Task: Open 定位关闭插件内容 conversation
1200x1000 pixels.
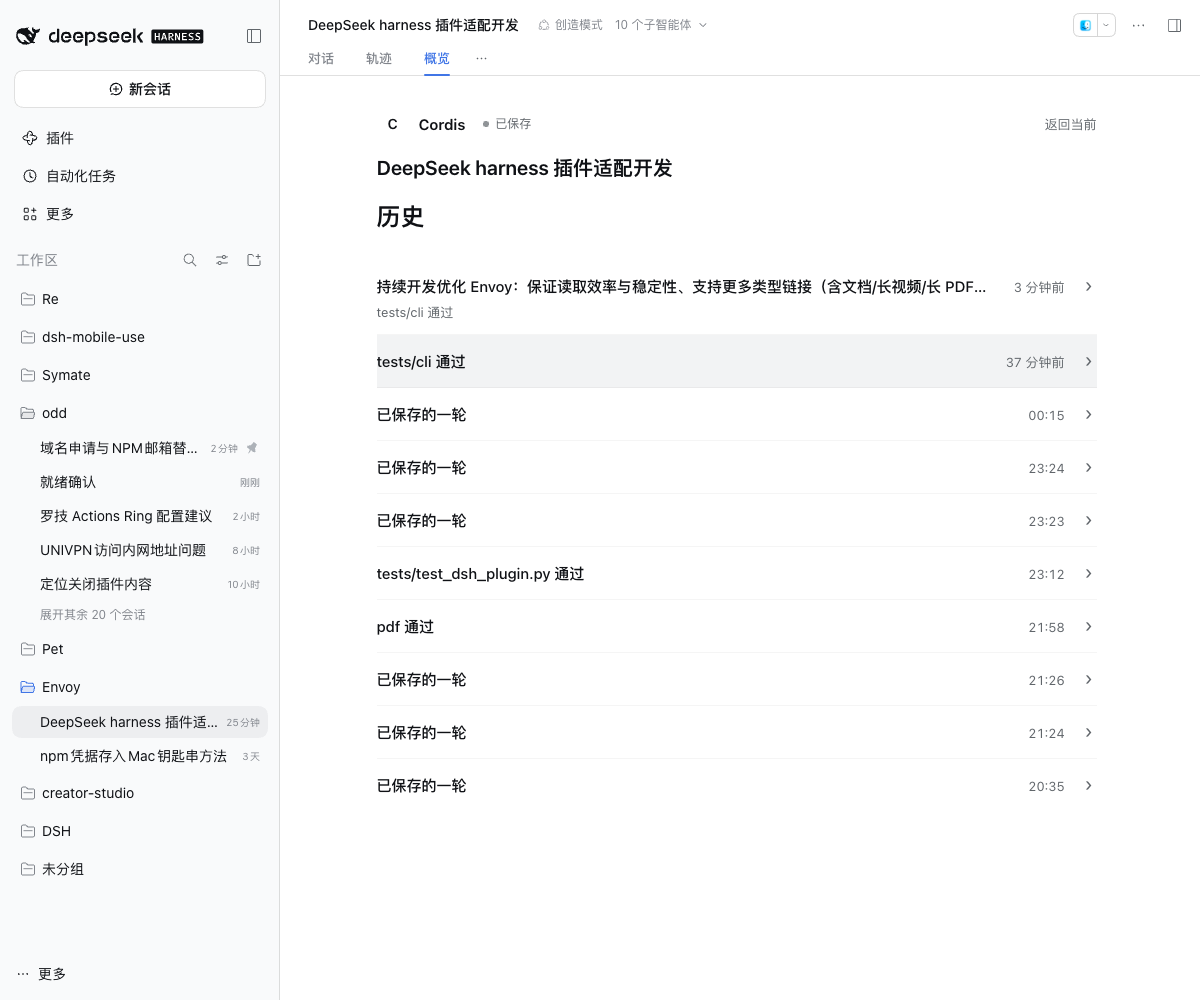Action: pyautogui.click(x=140, y=584)
